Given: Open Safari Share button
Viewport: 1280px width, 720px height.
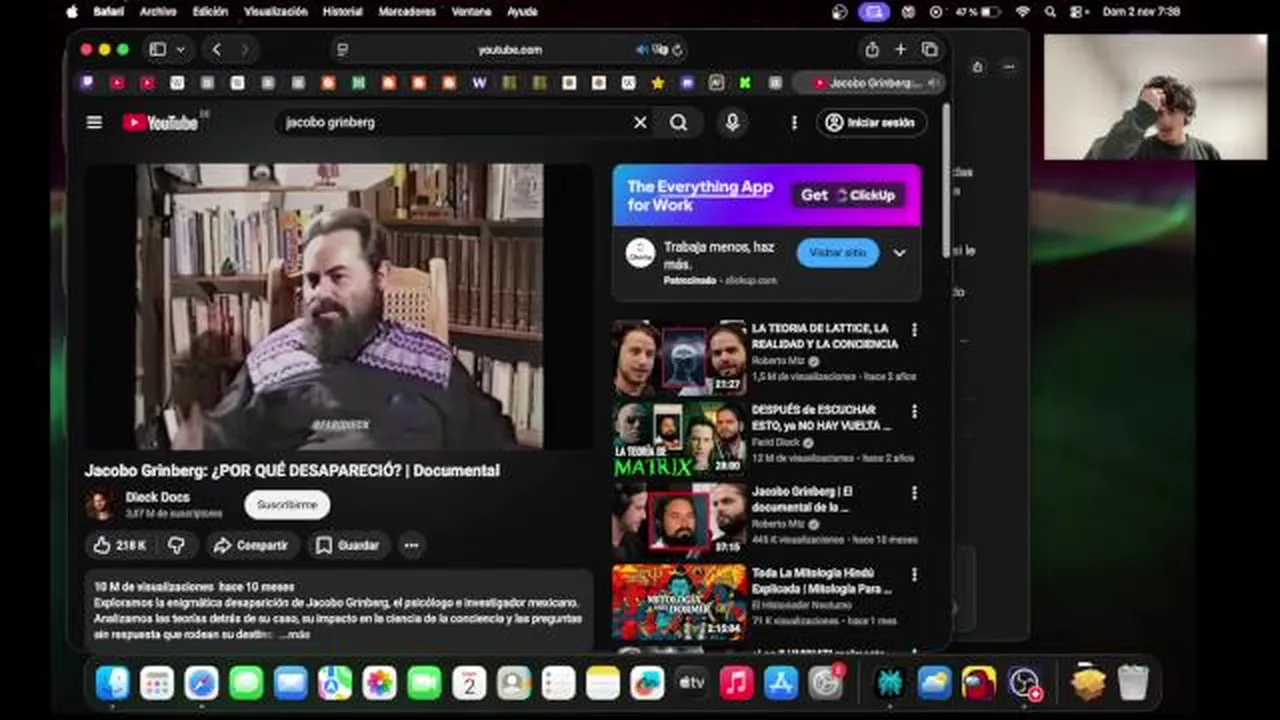Looking at the screenshot, I should 872,49.
